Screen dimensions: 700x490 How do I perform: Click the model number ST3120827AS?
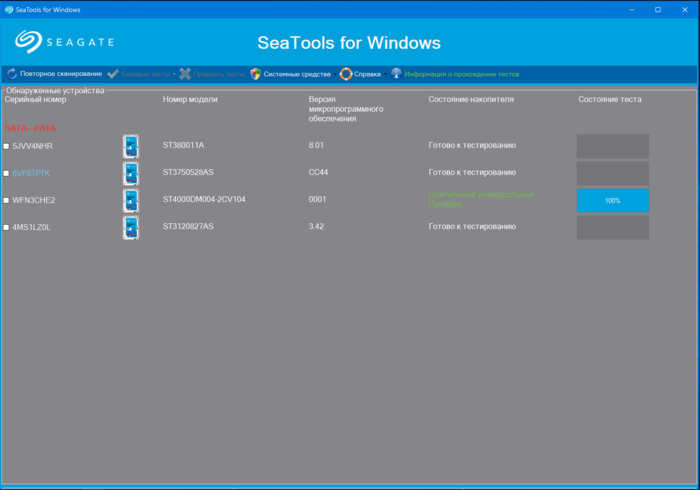pos(188,226)
